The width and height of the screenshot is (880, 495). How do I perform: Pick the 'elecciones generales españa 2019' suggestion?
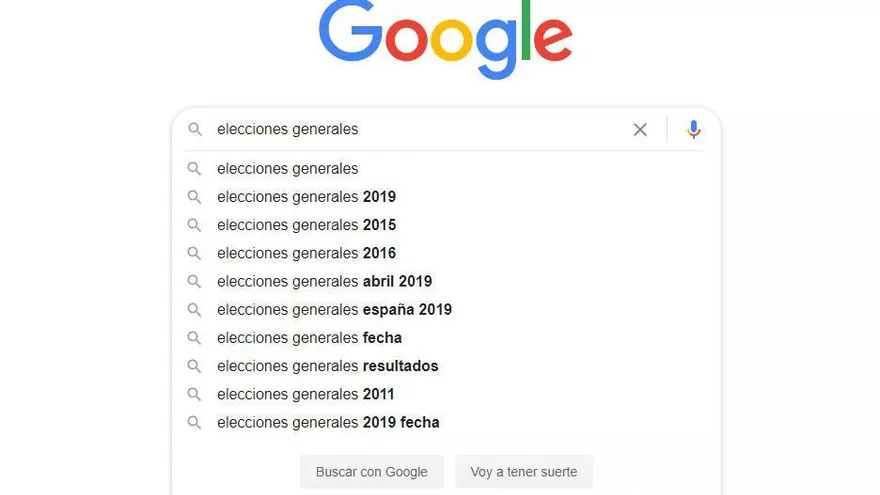(x=334, y=310)
